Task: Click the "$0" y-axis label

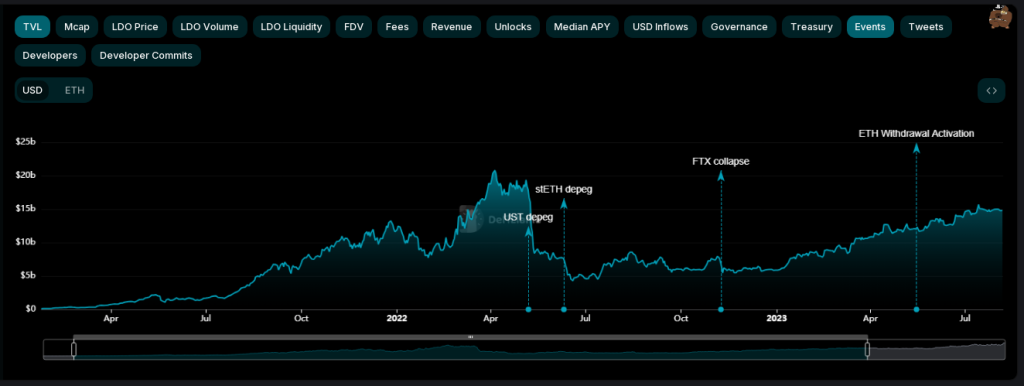Action: click(x=31, y=308)
